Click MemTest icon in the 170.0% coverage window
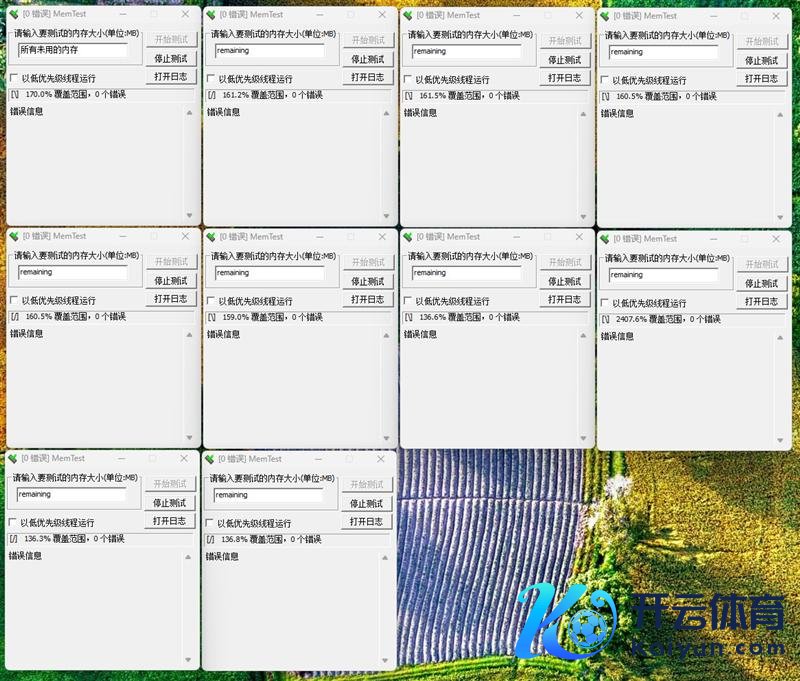800x681 pixels. 14,15
